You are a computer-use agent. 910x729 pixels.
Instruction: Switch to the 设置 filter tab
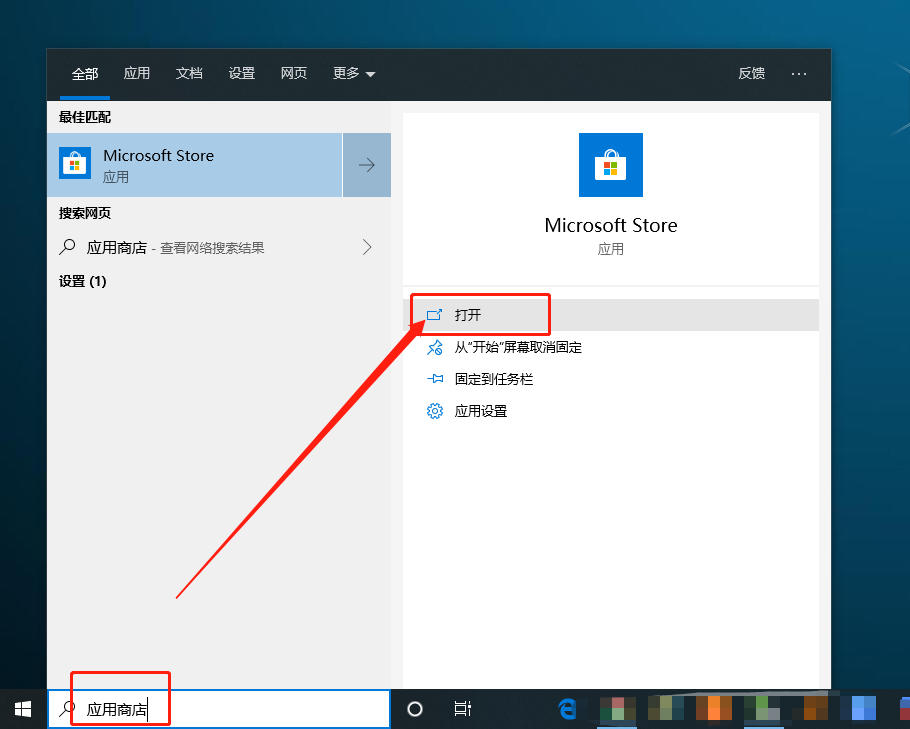coord(241,73)
